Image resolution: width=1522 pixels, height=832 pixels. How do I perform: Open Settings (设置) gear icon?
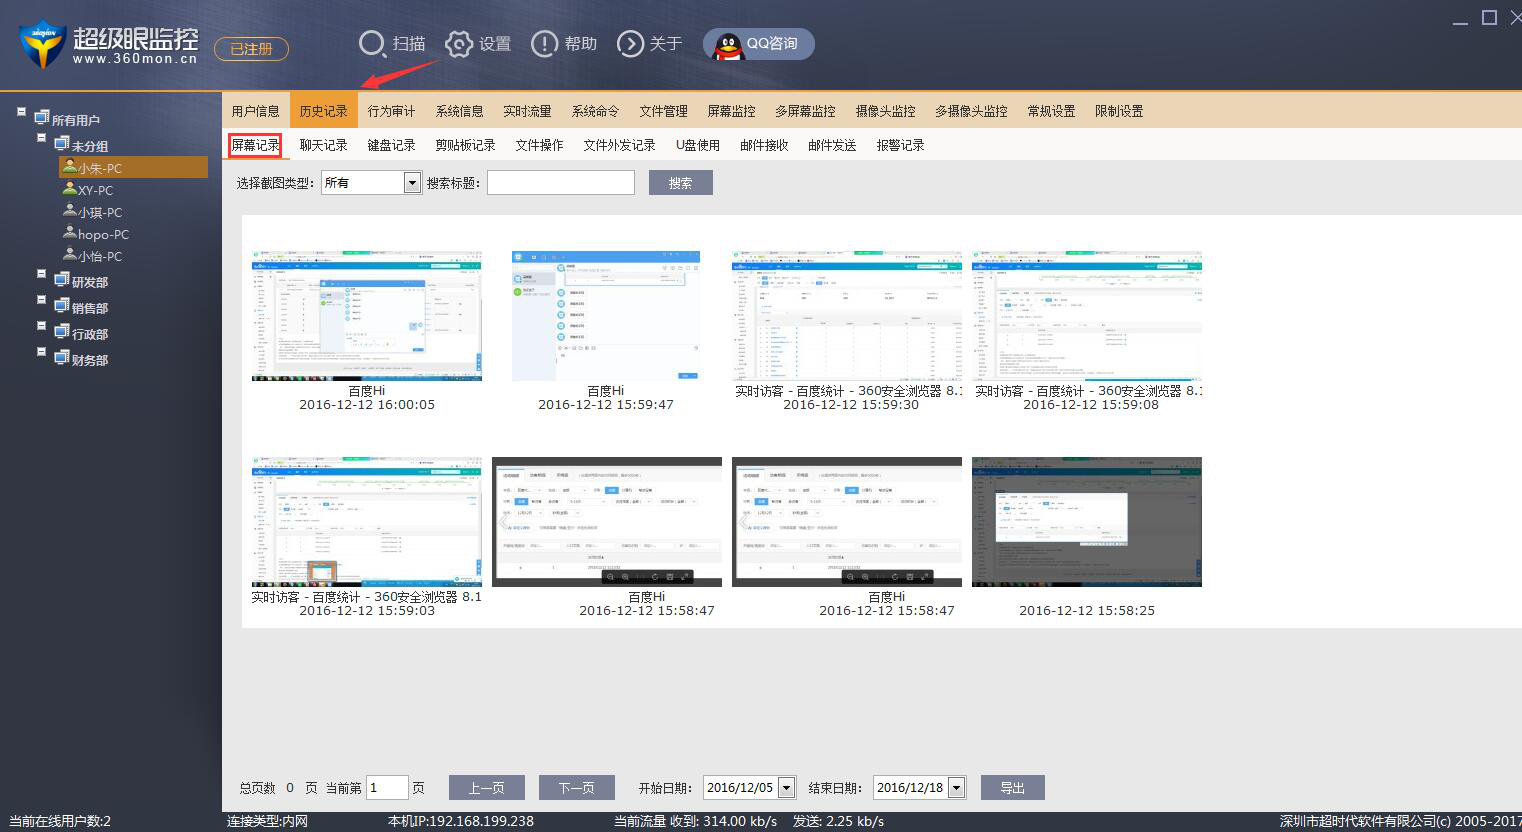(458, 44)
